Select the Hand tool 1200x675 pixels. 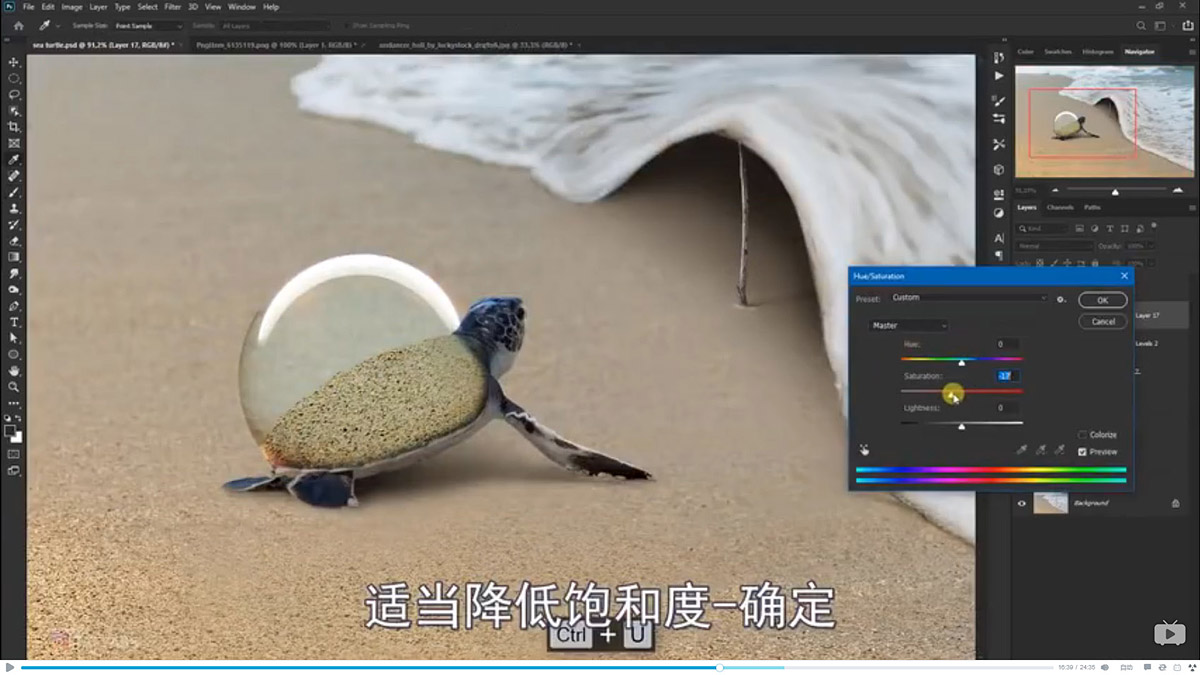pyautogui.click(x=14, y=370)
